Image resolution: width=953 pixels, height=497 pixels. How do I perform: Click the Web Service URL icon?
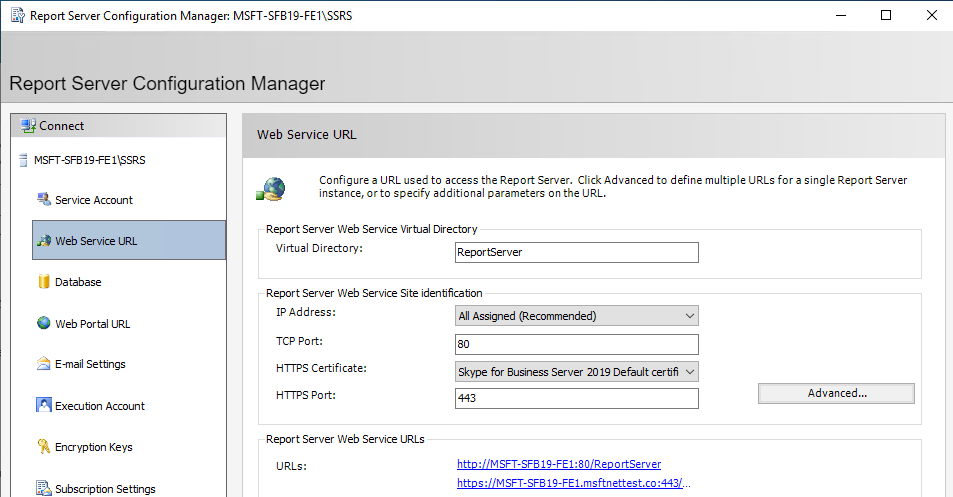tap(44, 241)
